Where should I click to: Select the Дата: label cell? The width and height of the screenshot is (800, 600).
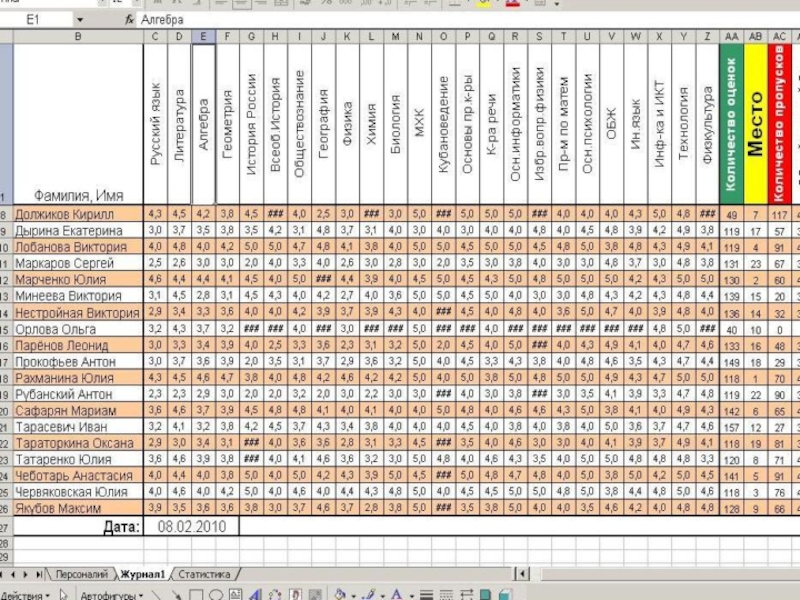pos(78,527)
